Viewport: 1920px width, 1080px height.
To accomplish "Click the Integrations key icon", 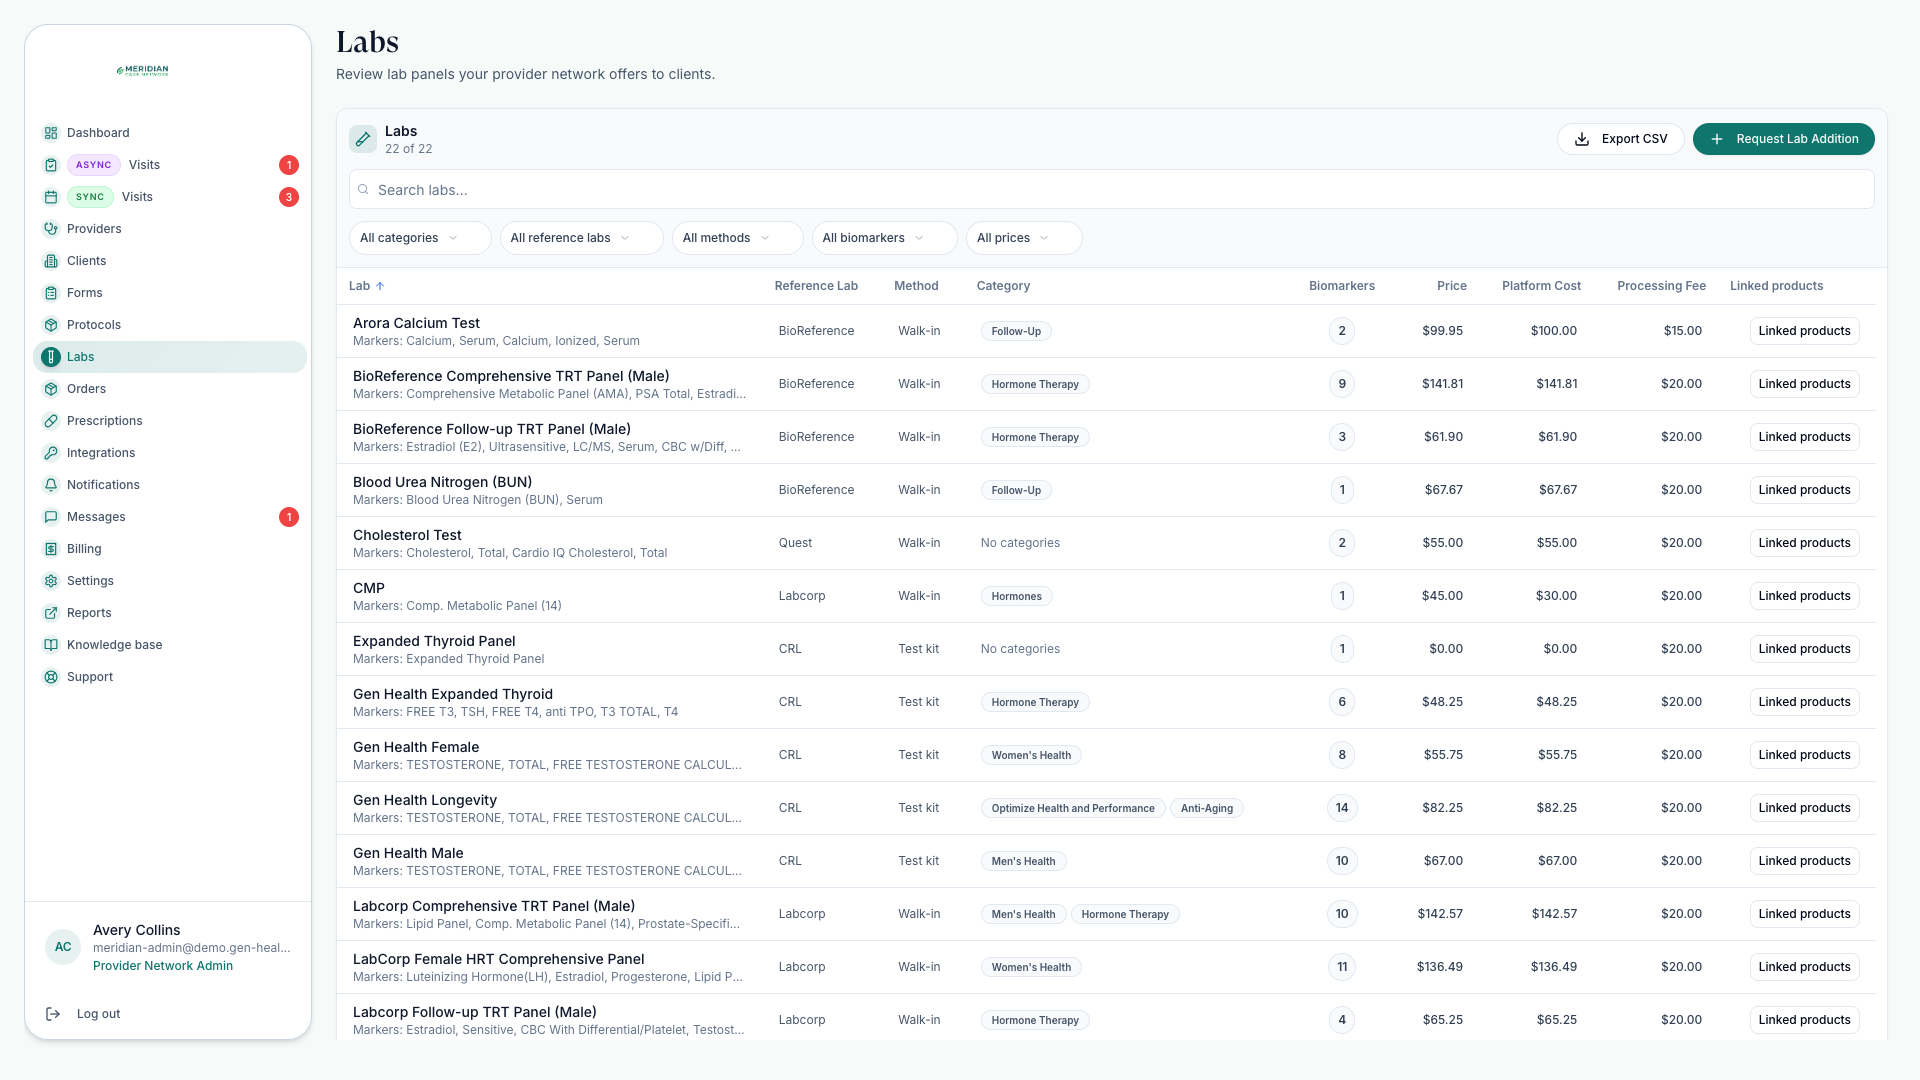I will click(x=51, y=453).
